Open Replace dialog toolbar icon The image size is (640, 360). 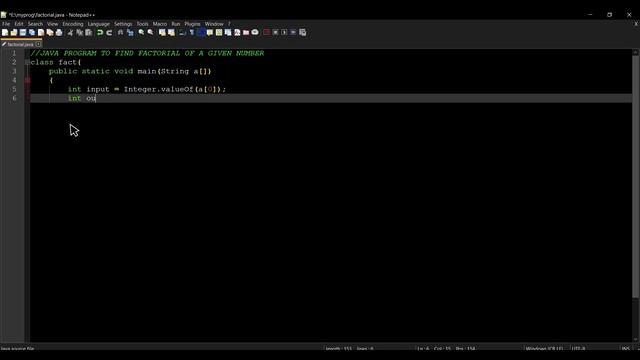coord(130,32)
